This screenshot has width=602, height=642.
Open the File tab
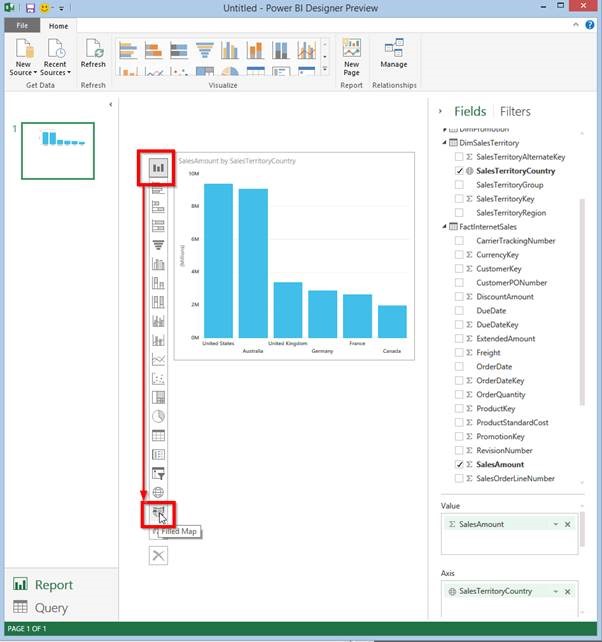pyautogui.click(x=22, y=25)
